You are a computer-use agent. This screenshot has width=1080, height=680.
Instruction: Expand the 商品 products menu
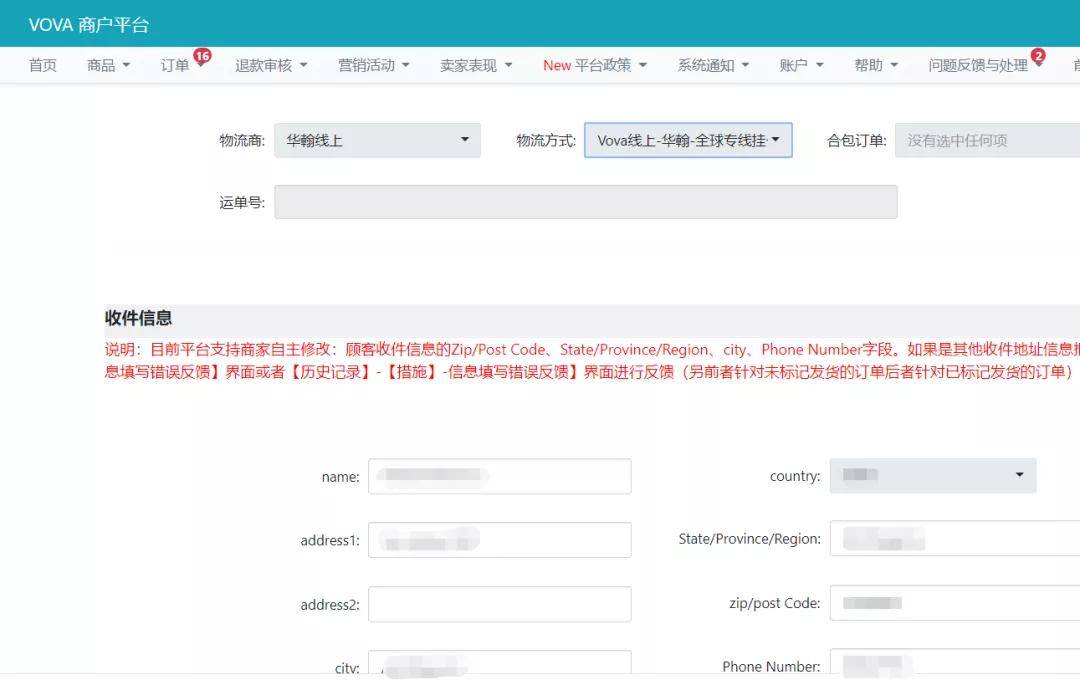[x=108, y=65]
